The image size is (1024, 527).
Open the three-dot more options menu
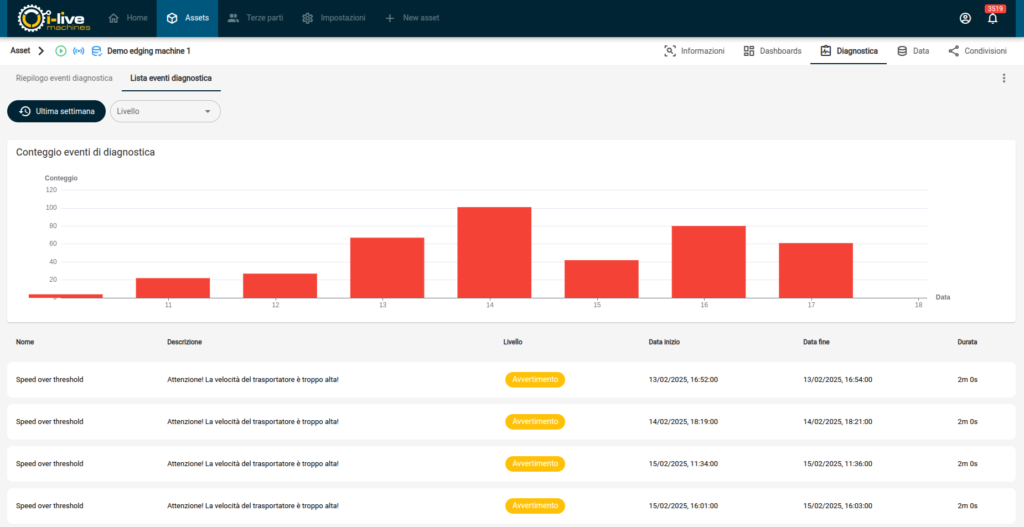click(x=1003, y=78)
